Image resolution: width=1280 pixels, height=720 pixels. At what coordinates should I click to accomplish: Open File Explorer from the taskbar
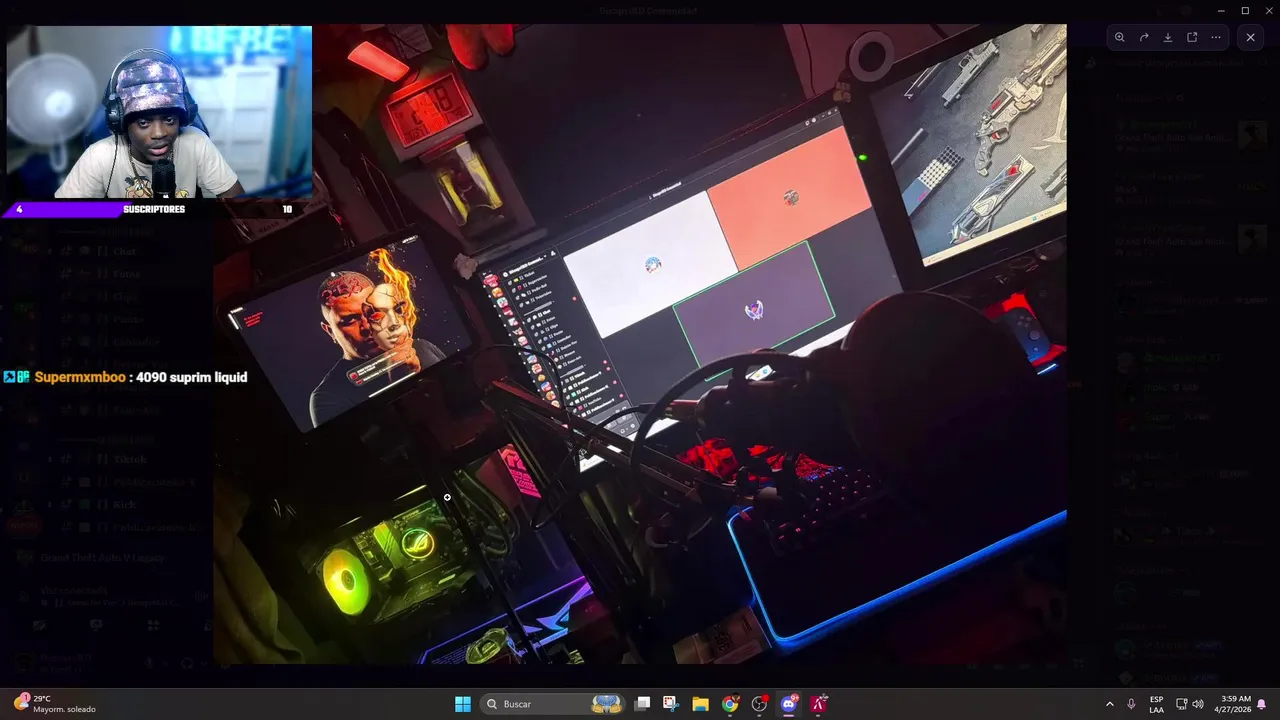pyautogui.click(x=700, y=704)
